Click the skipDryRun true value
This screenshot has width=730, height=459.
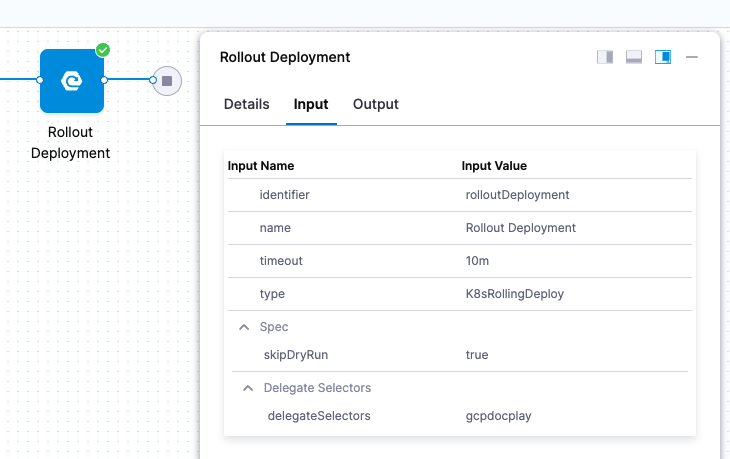click(x=477, y=355)
